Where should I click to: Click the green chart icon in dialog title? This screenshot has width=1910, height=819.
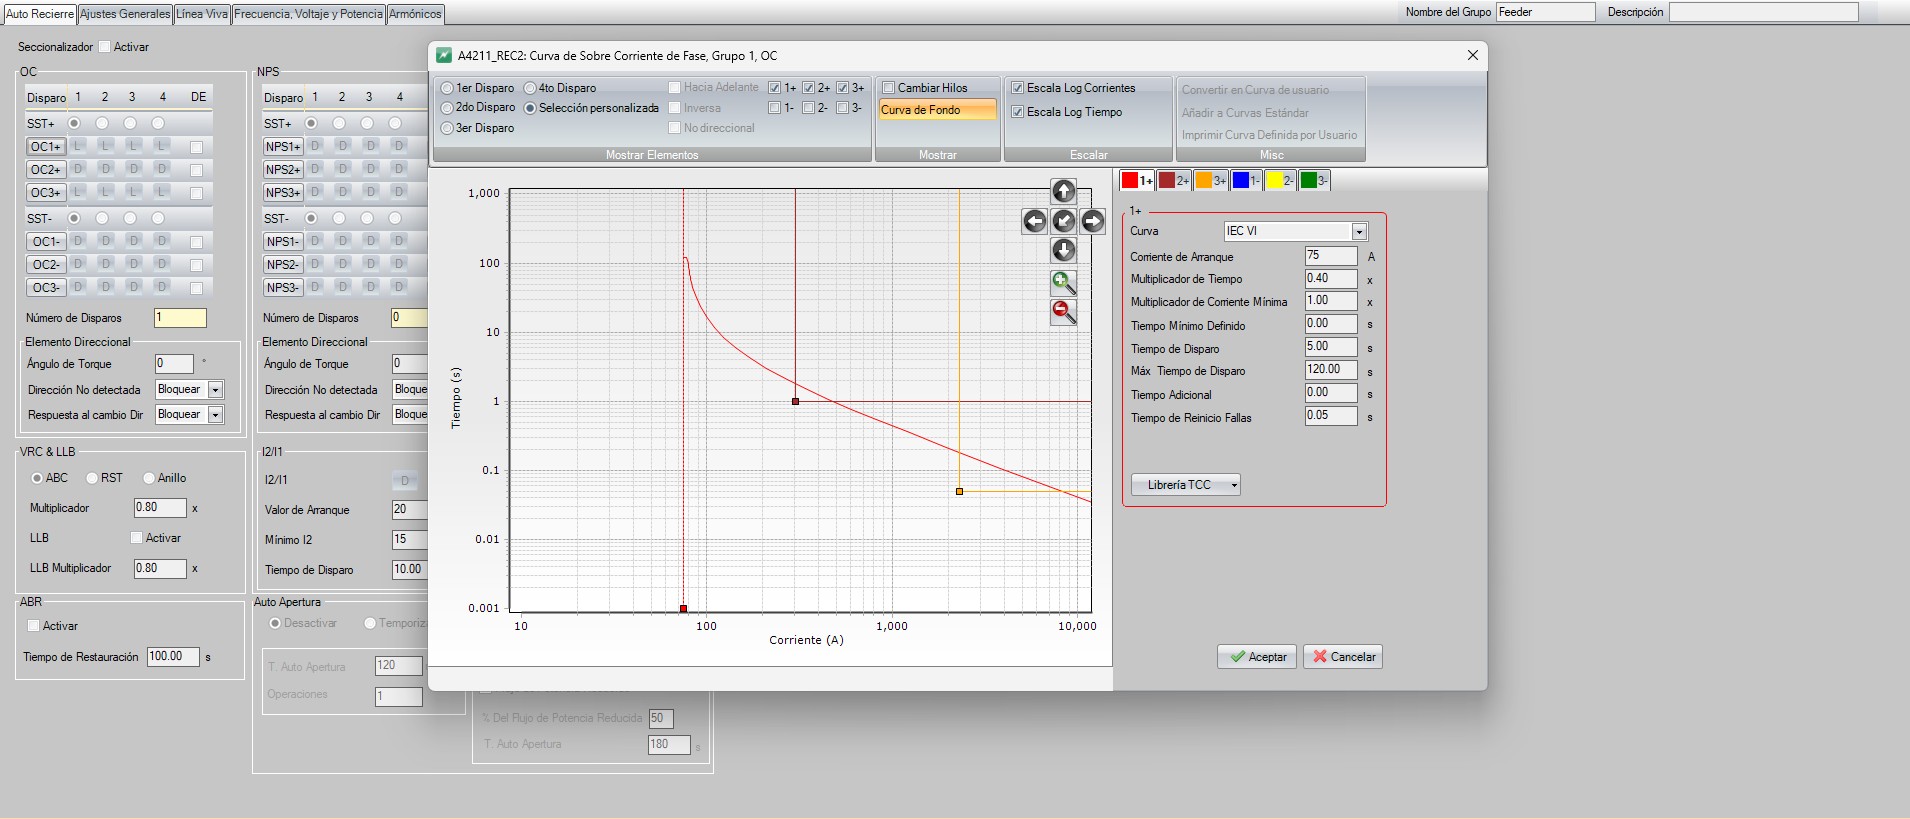444,55
